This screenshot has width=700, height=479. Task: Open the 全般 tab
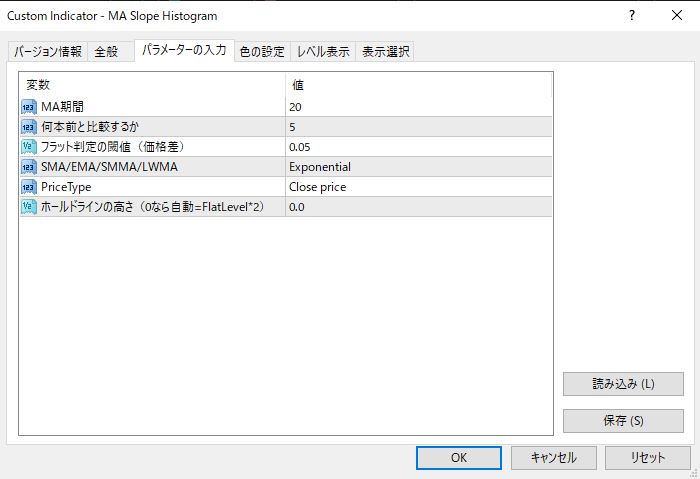[106, 52]
